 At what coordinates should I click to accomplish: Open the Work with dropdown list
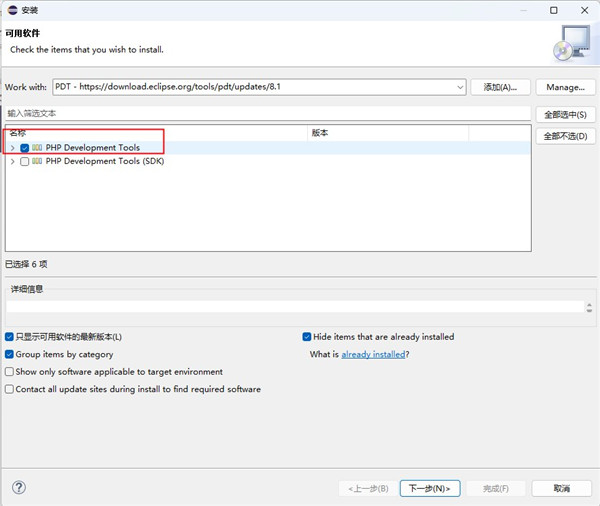(x=460, y=87)
